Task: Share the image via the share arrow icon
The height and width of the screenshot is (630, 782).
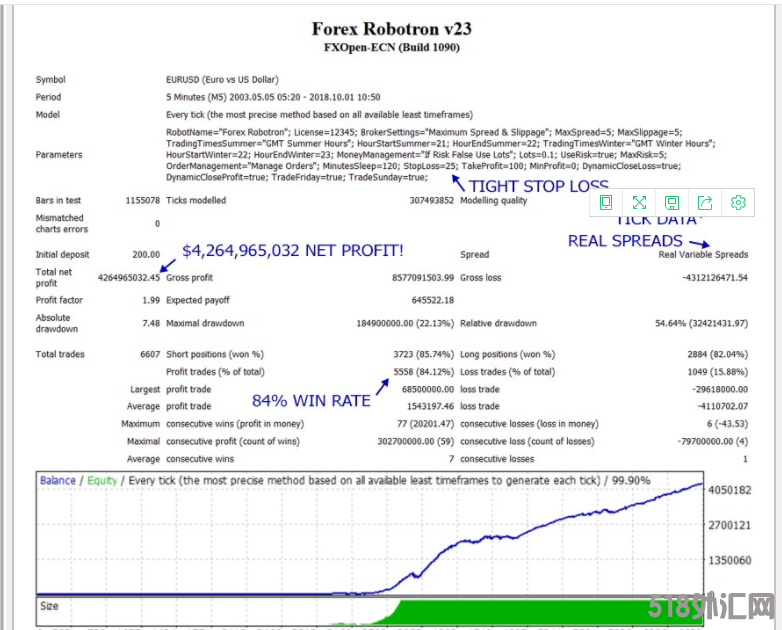Action: 705,203
